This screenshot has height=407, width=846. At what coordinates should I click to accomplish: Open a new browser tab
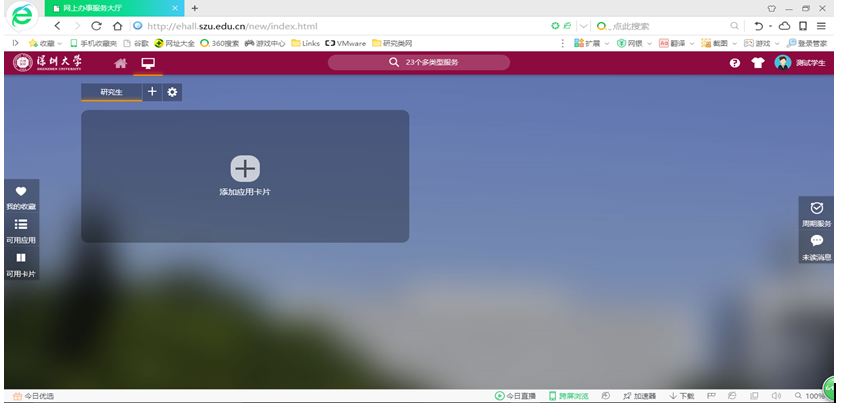(195, 8)
